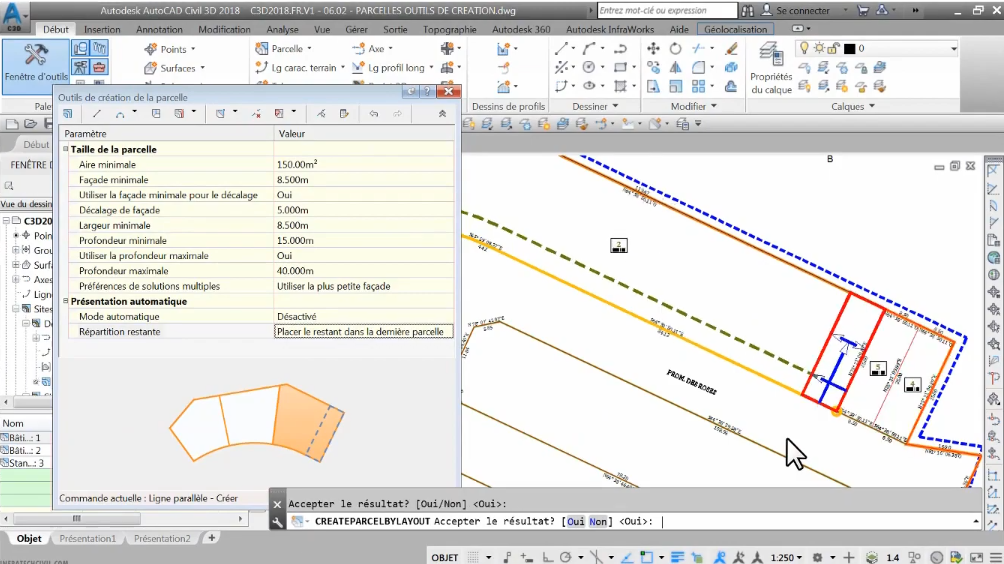Expand the Calques panel arrow
Viewport: 1004px width, 564px height.
pos(872,106)
